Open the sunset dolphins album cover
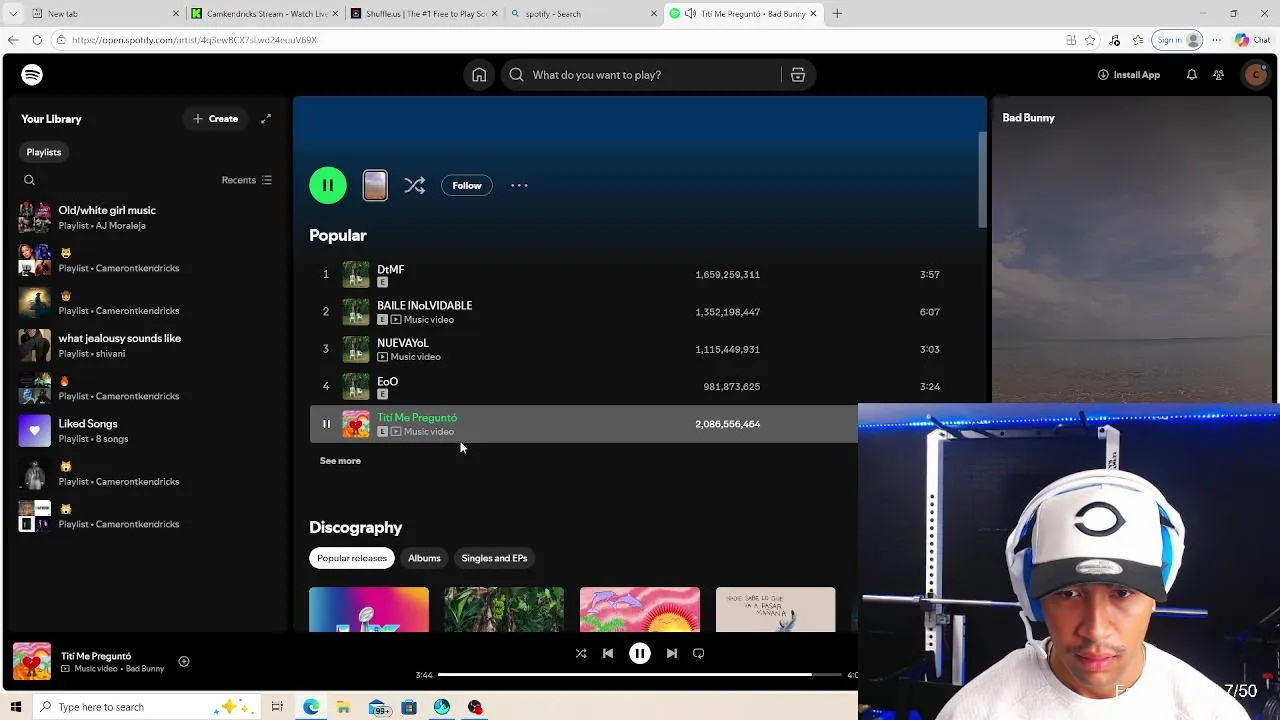 point(640,609)
